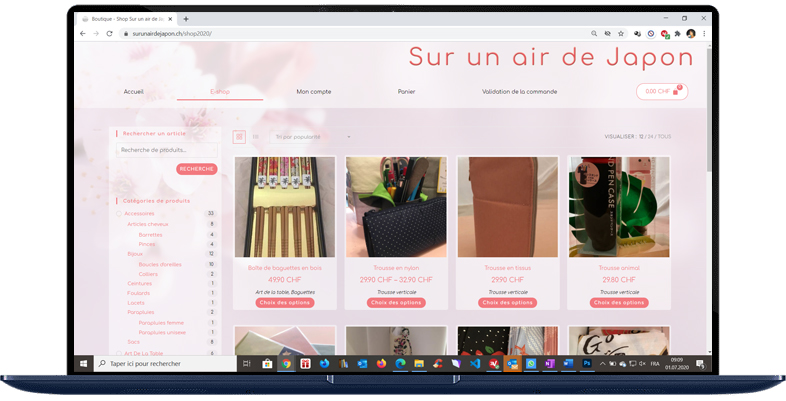The height and width of the screenshot is (401, 786).
Task: Switch to grid view layout icon
Action: (x=240, y=137)
